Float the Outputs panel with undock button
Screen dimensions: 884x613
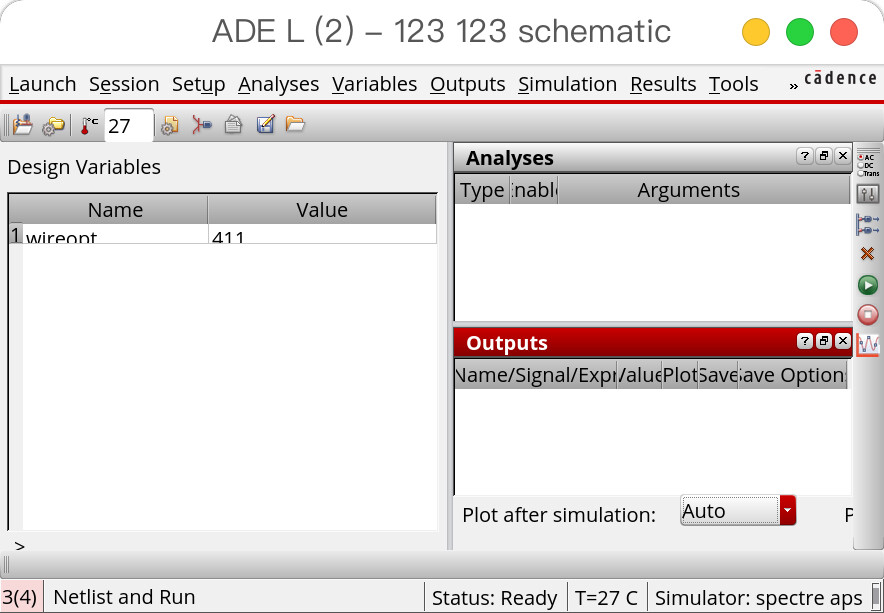824,341
